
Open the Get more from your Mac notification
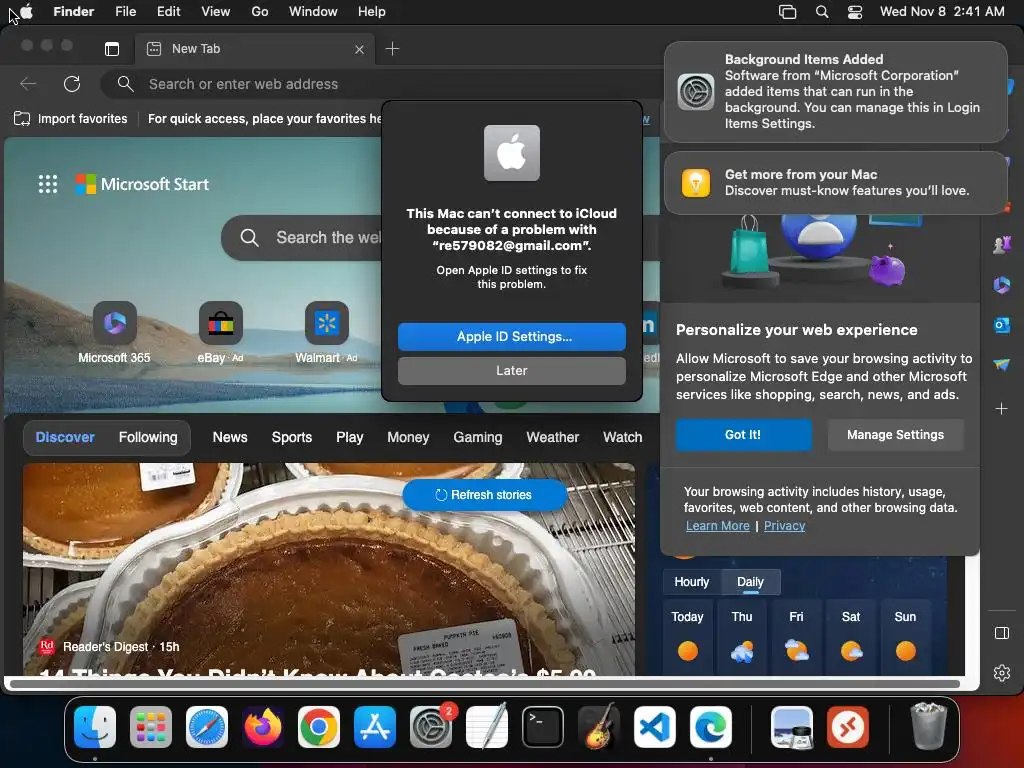pyautogui.click(x=835, y=183)
